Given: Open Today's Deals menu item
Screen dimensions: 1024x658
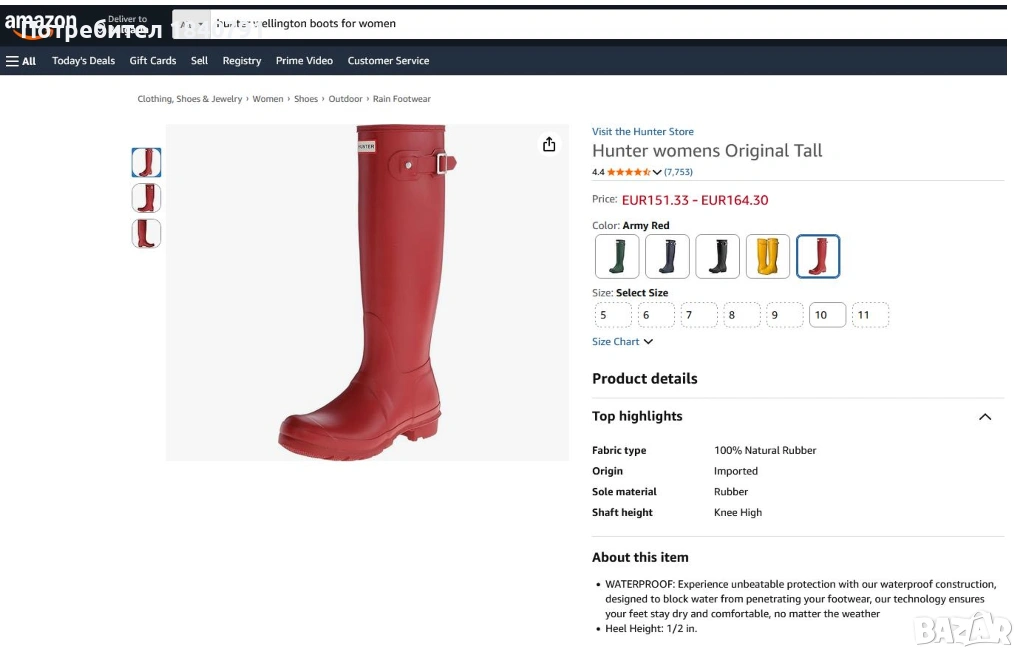Looking at the screenshot, I should pos(83,61).
